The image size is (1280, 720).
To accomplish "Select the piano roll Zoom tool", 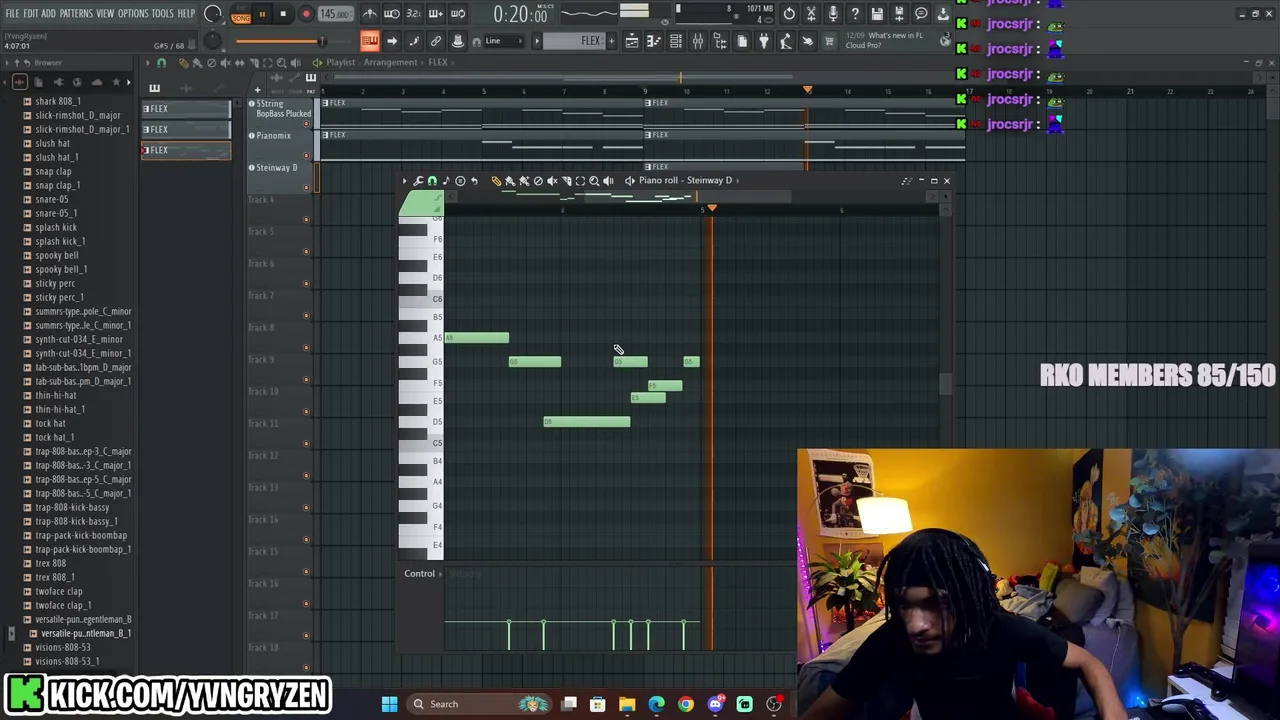I will (594, 181).
